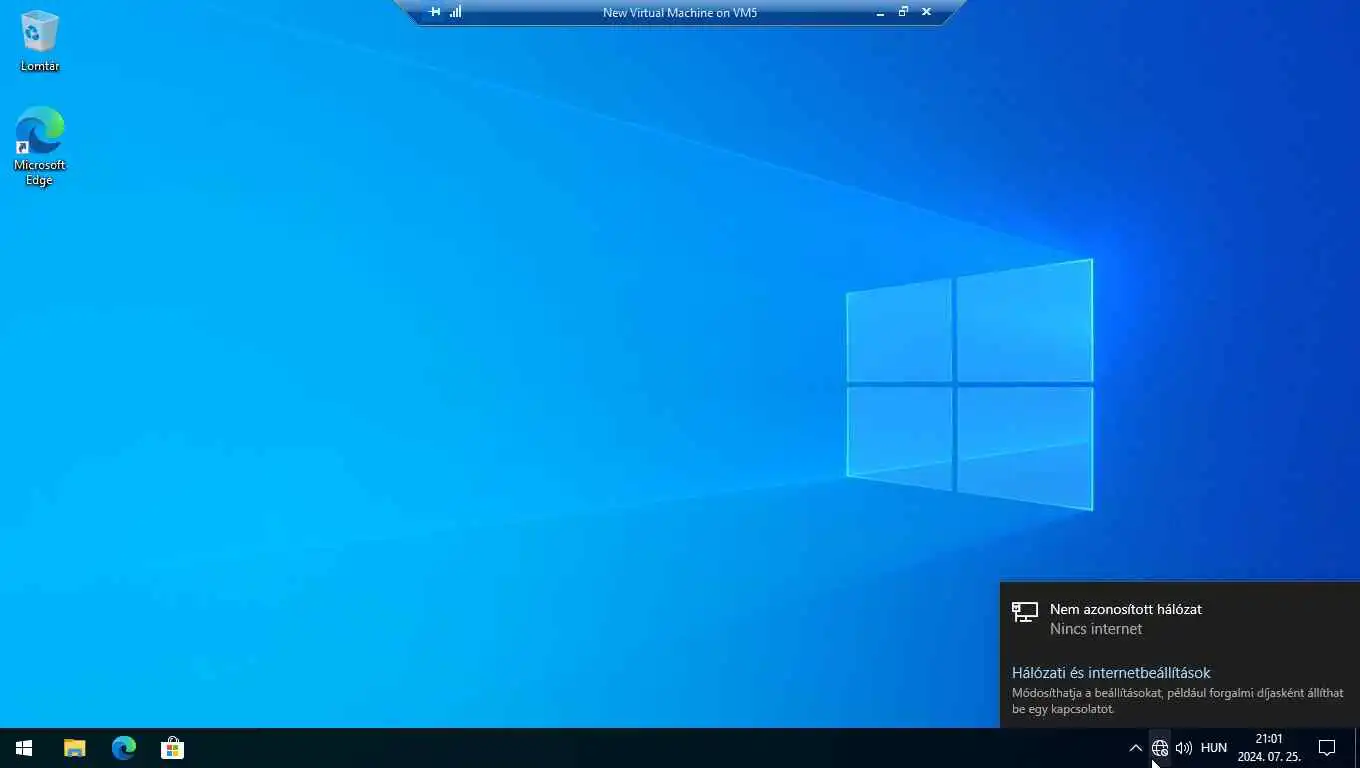Viewport: 1360px width, 768px height.
Task: Open the Windows Start menu
Action: (x=24, y=748)
